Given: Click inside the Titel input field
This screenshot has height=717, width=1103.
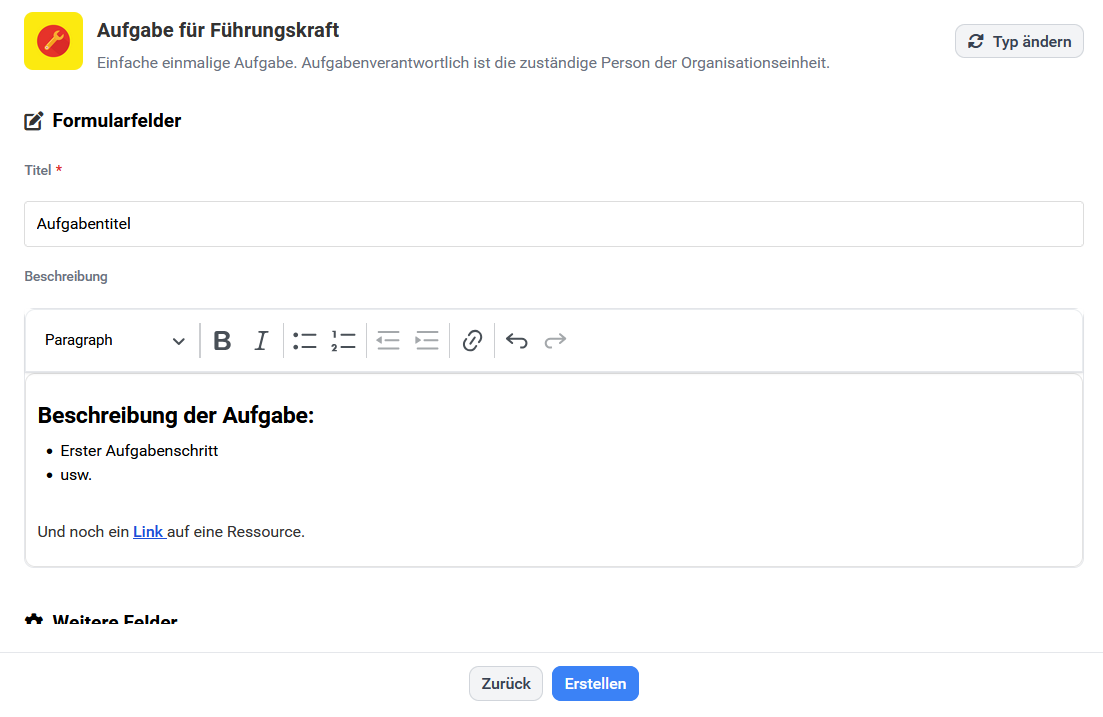Looking at the screenshot, I should pos(553,223).
